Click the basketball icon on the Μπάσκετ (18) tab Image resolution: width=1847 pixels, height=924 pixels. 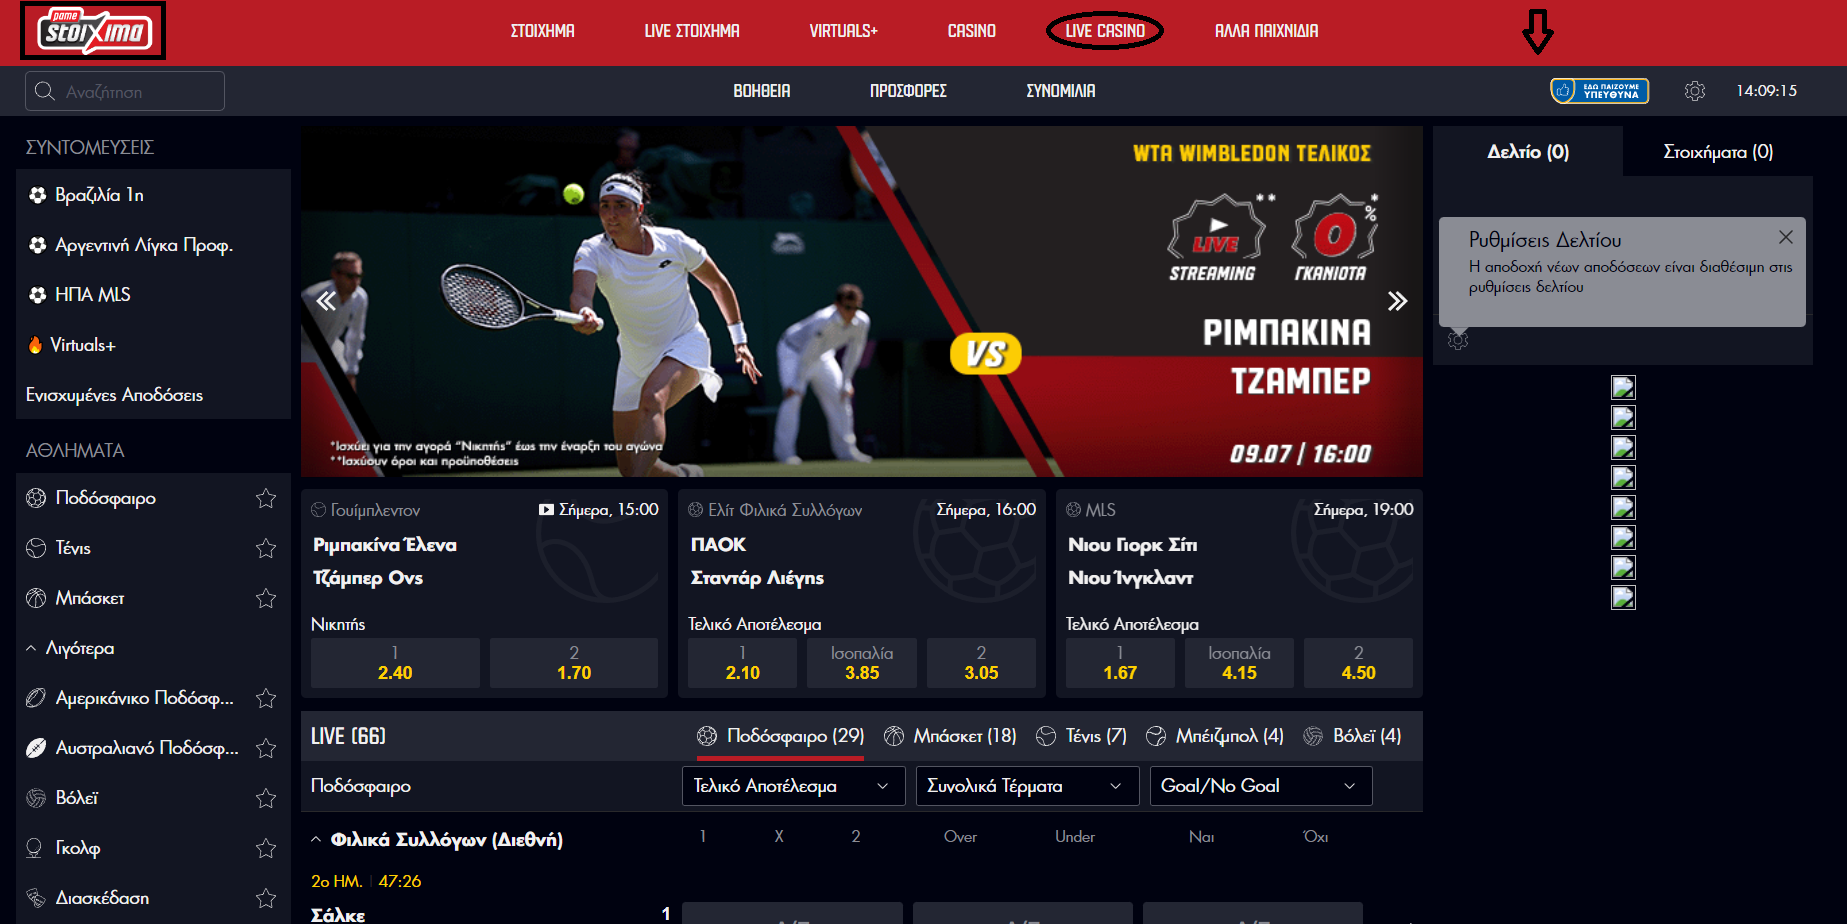[x=894, y=736]
